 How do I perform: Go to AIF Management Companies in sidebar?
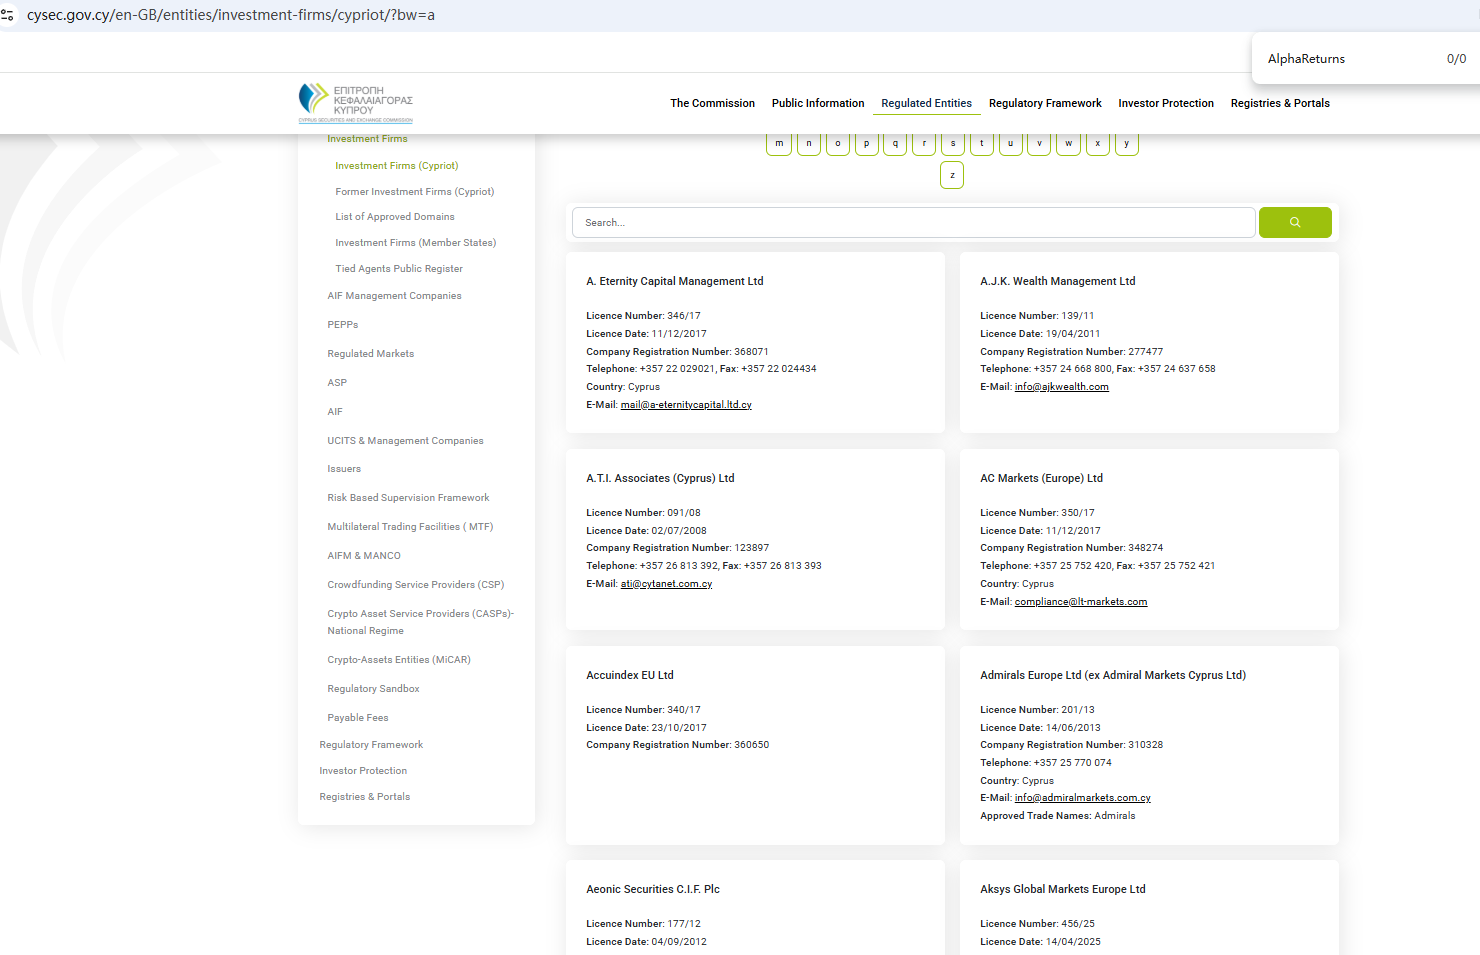click(394, 296)
